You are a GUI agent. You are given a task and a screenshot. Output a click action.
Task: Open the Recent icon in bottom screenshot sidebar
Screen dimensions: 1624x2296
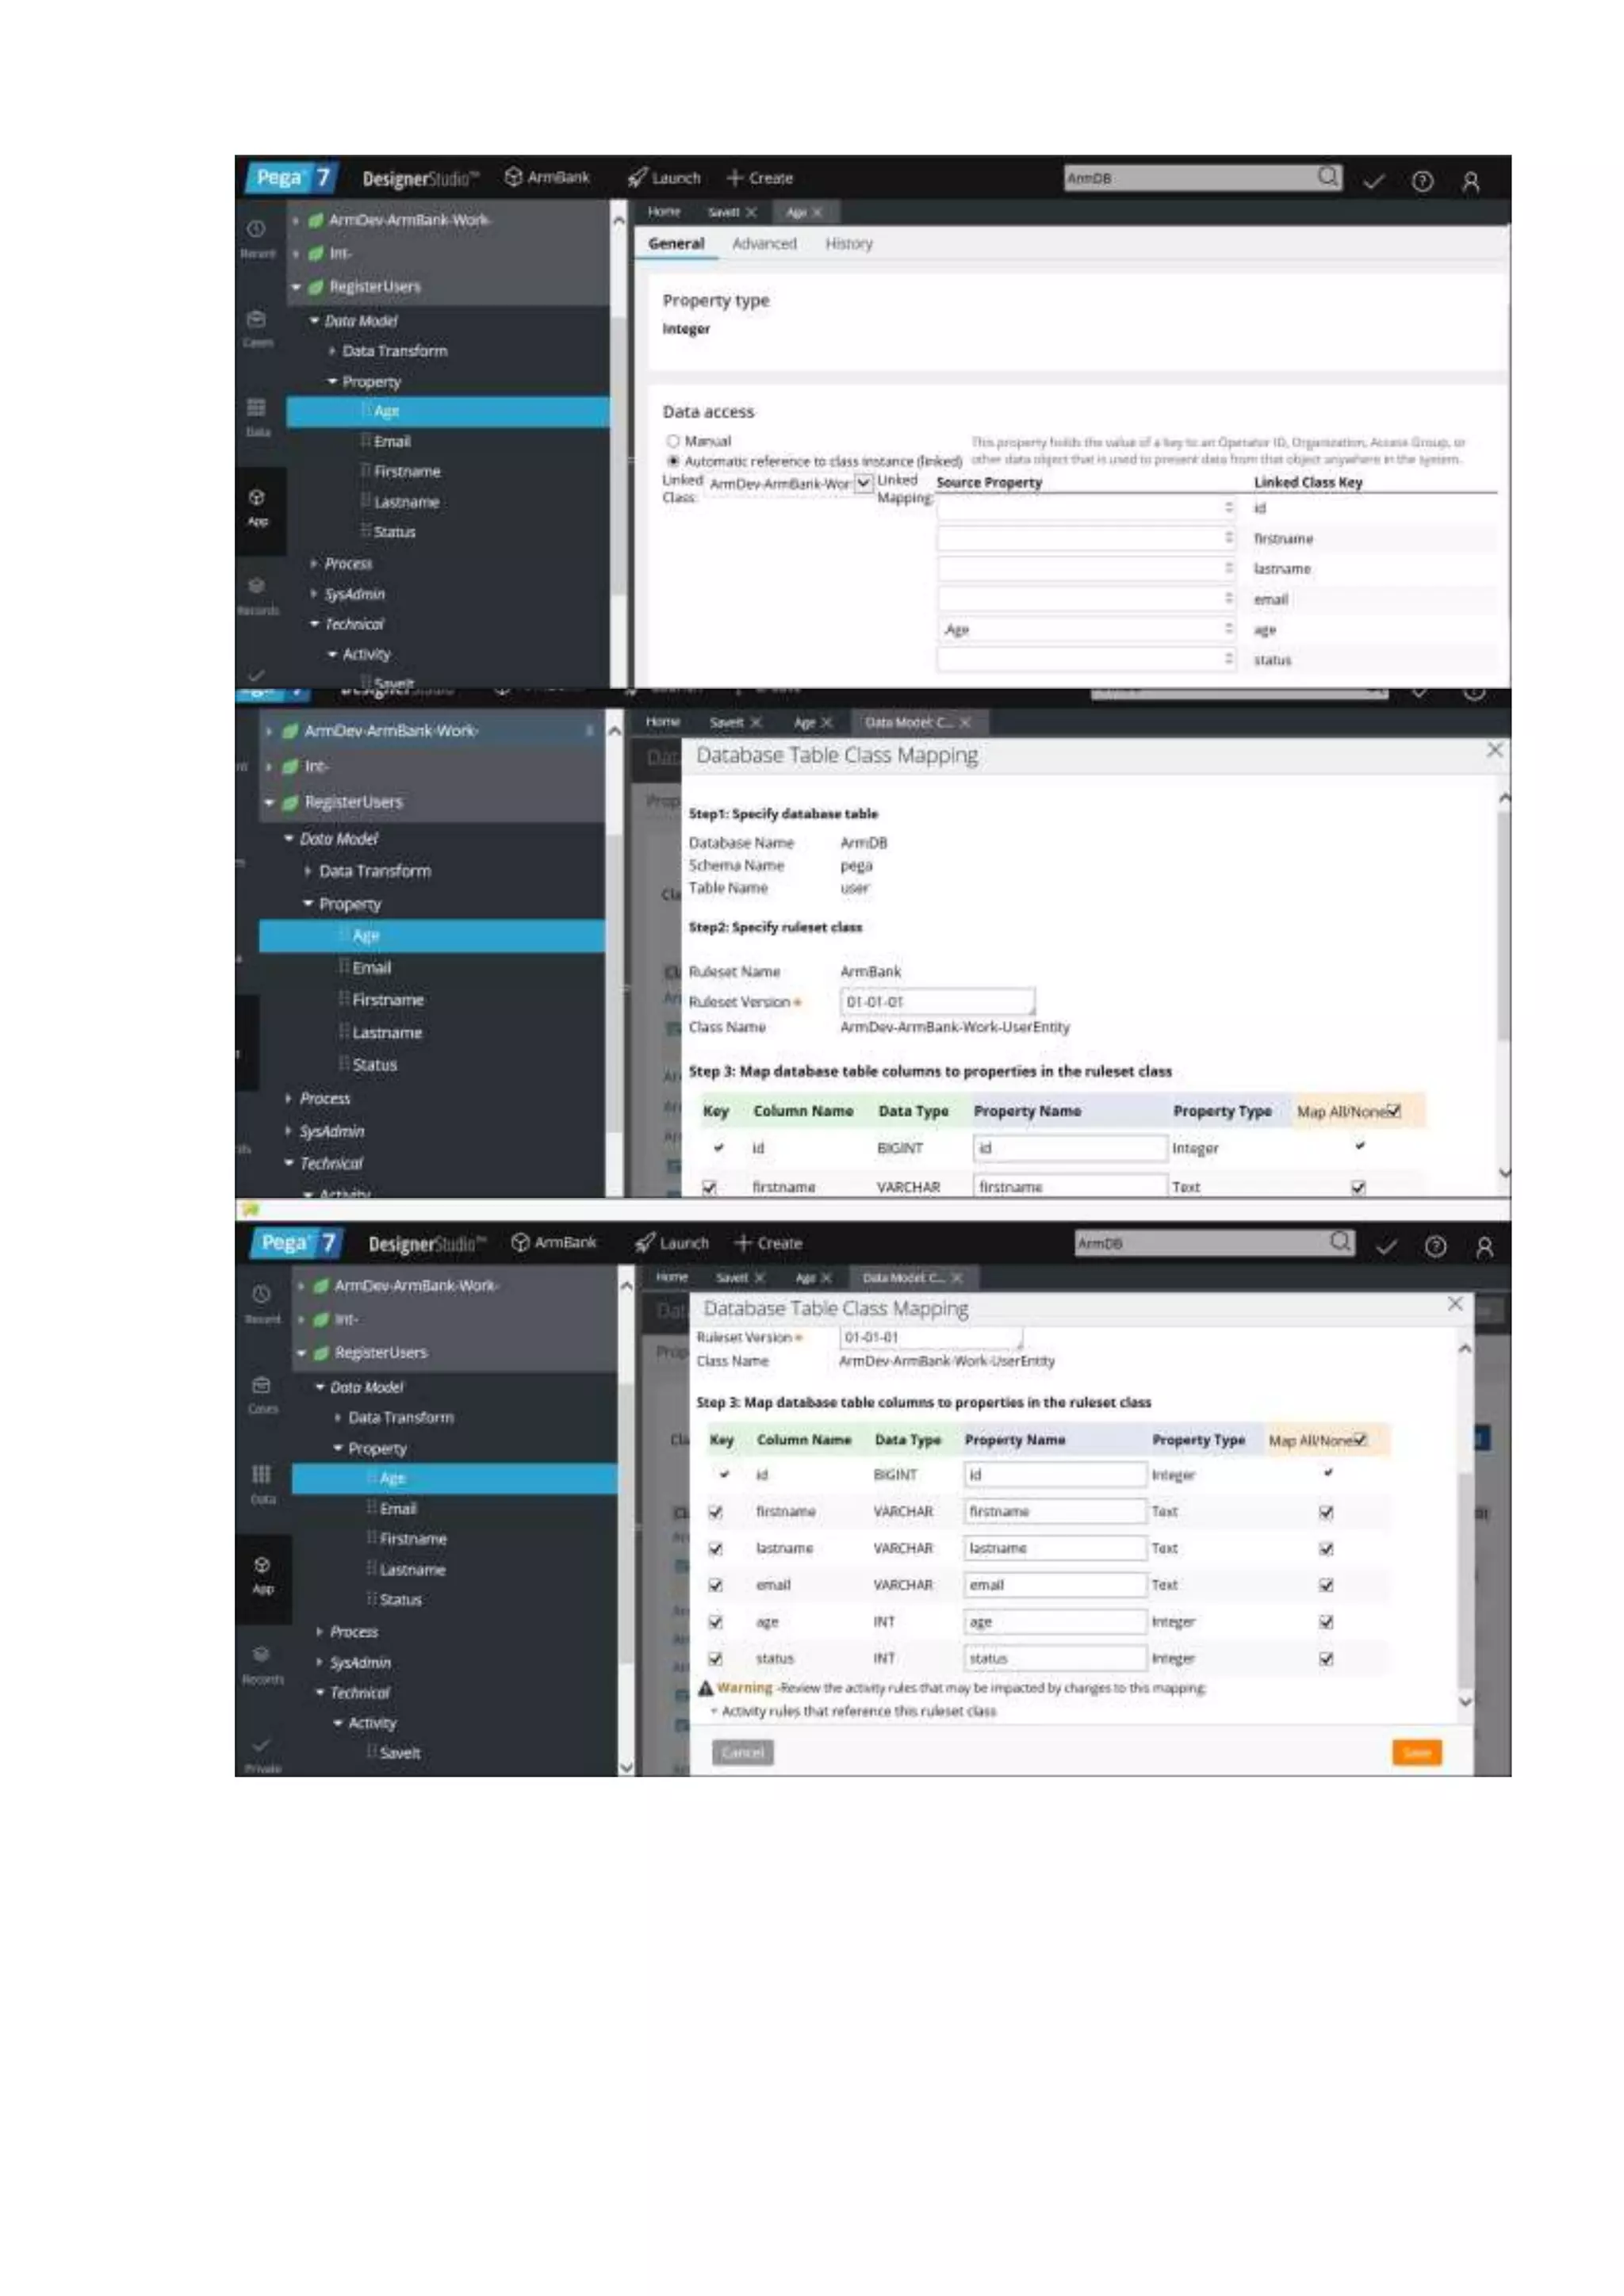(262, 1294)
